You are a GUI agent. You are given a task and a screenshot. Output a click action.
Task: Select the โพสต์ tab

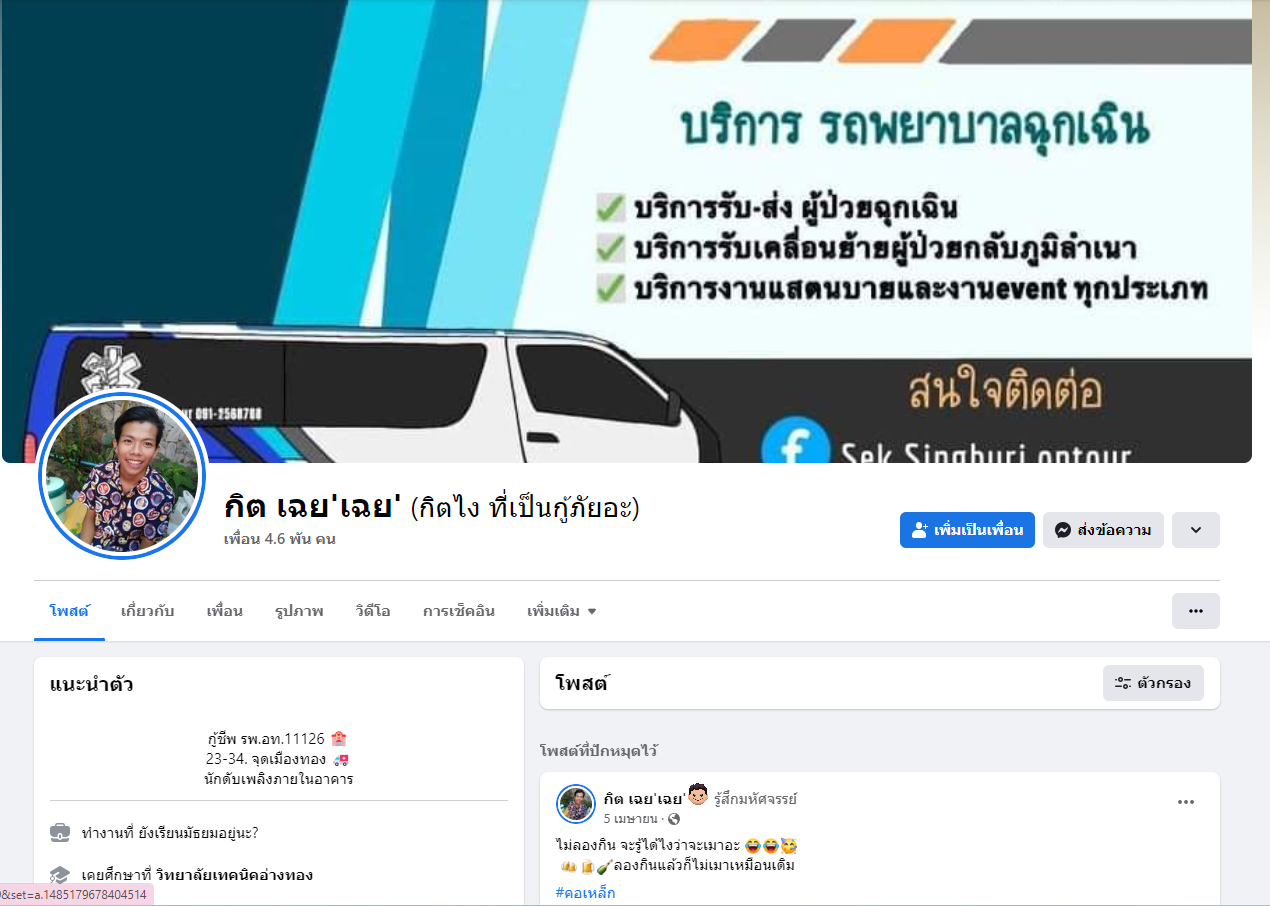(69, 611)
